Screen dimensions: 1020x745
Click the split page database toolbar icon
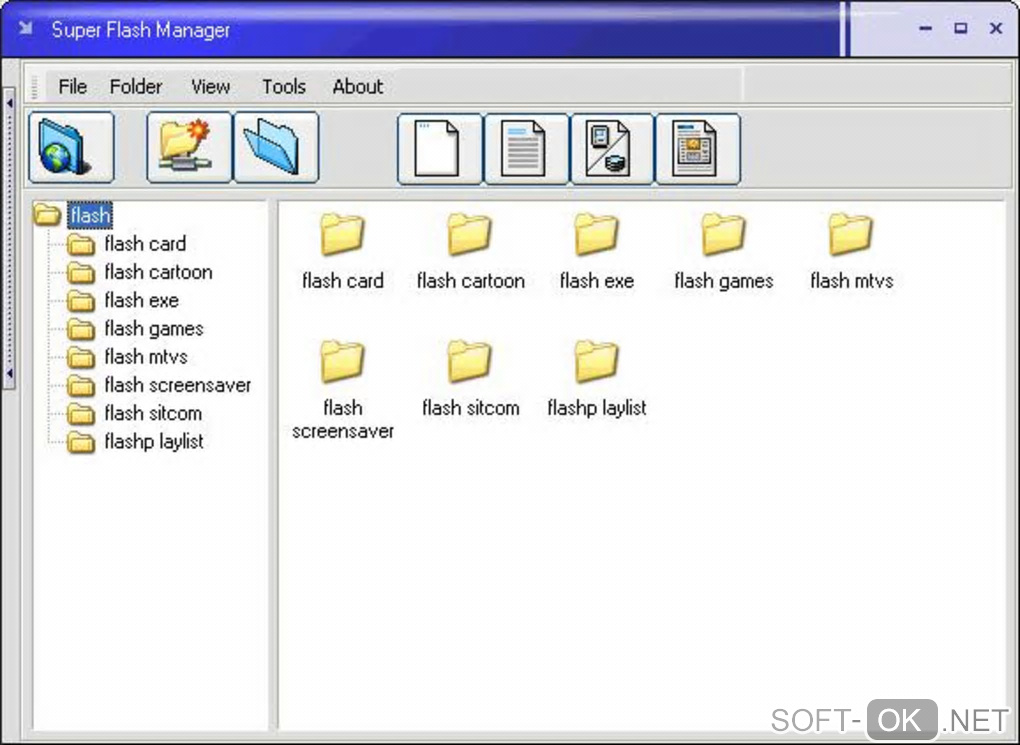pyautogui.click(x=612, y=149)
